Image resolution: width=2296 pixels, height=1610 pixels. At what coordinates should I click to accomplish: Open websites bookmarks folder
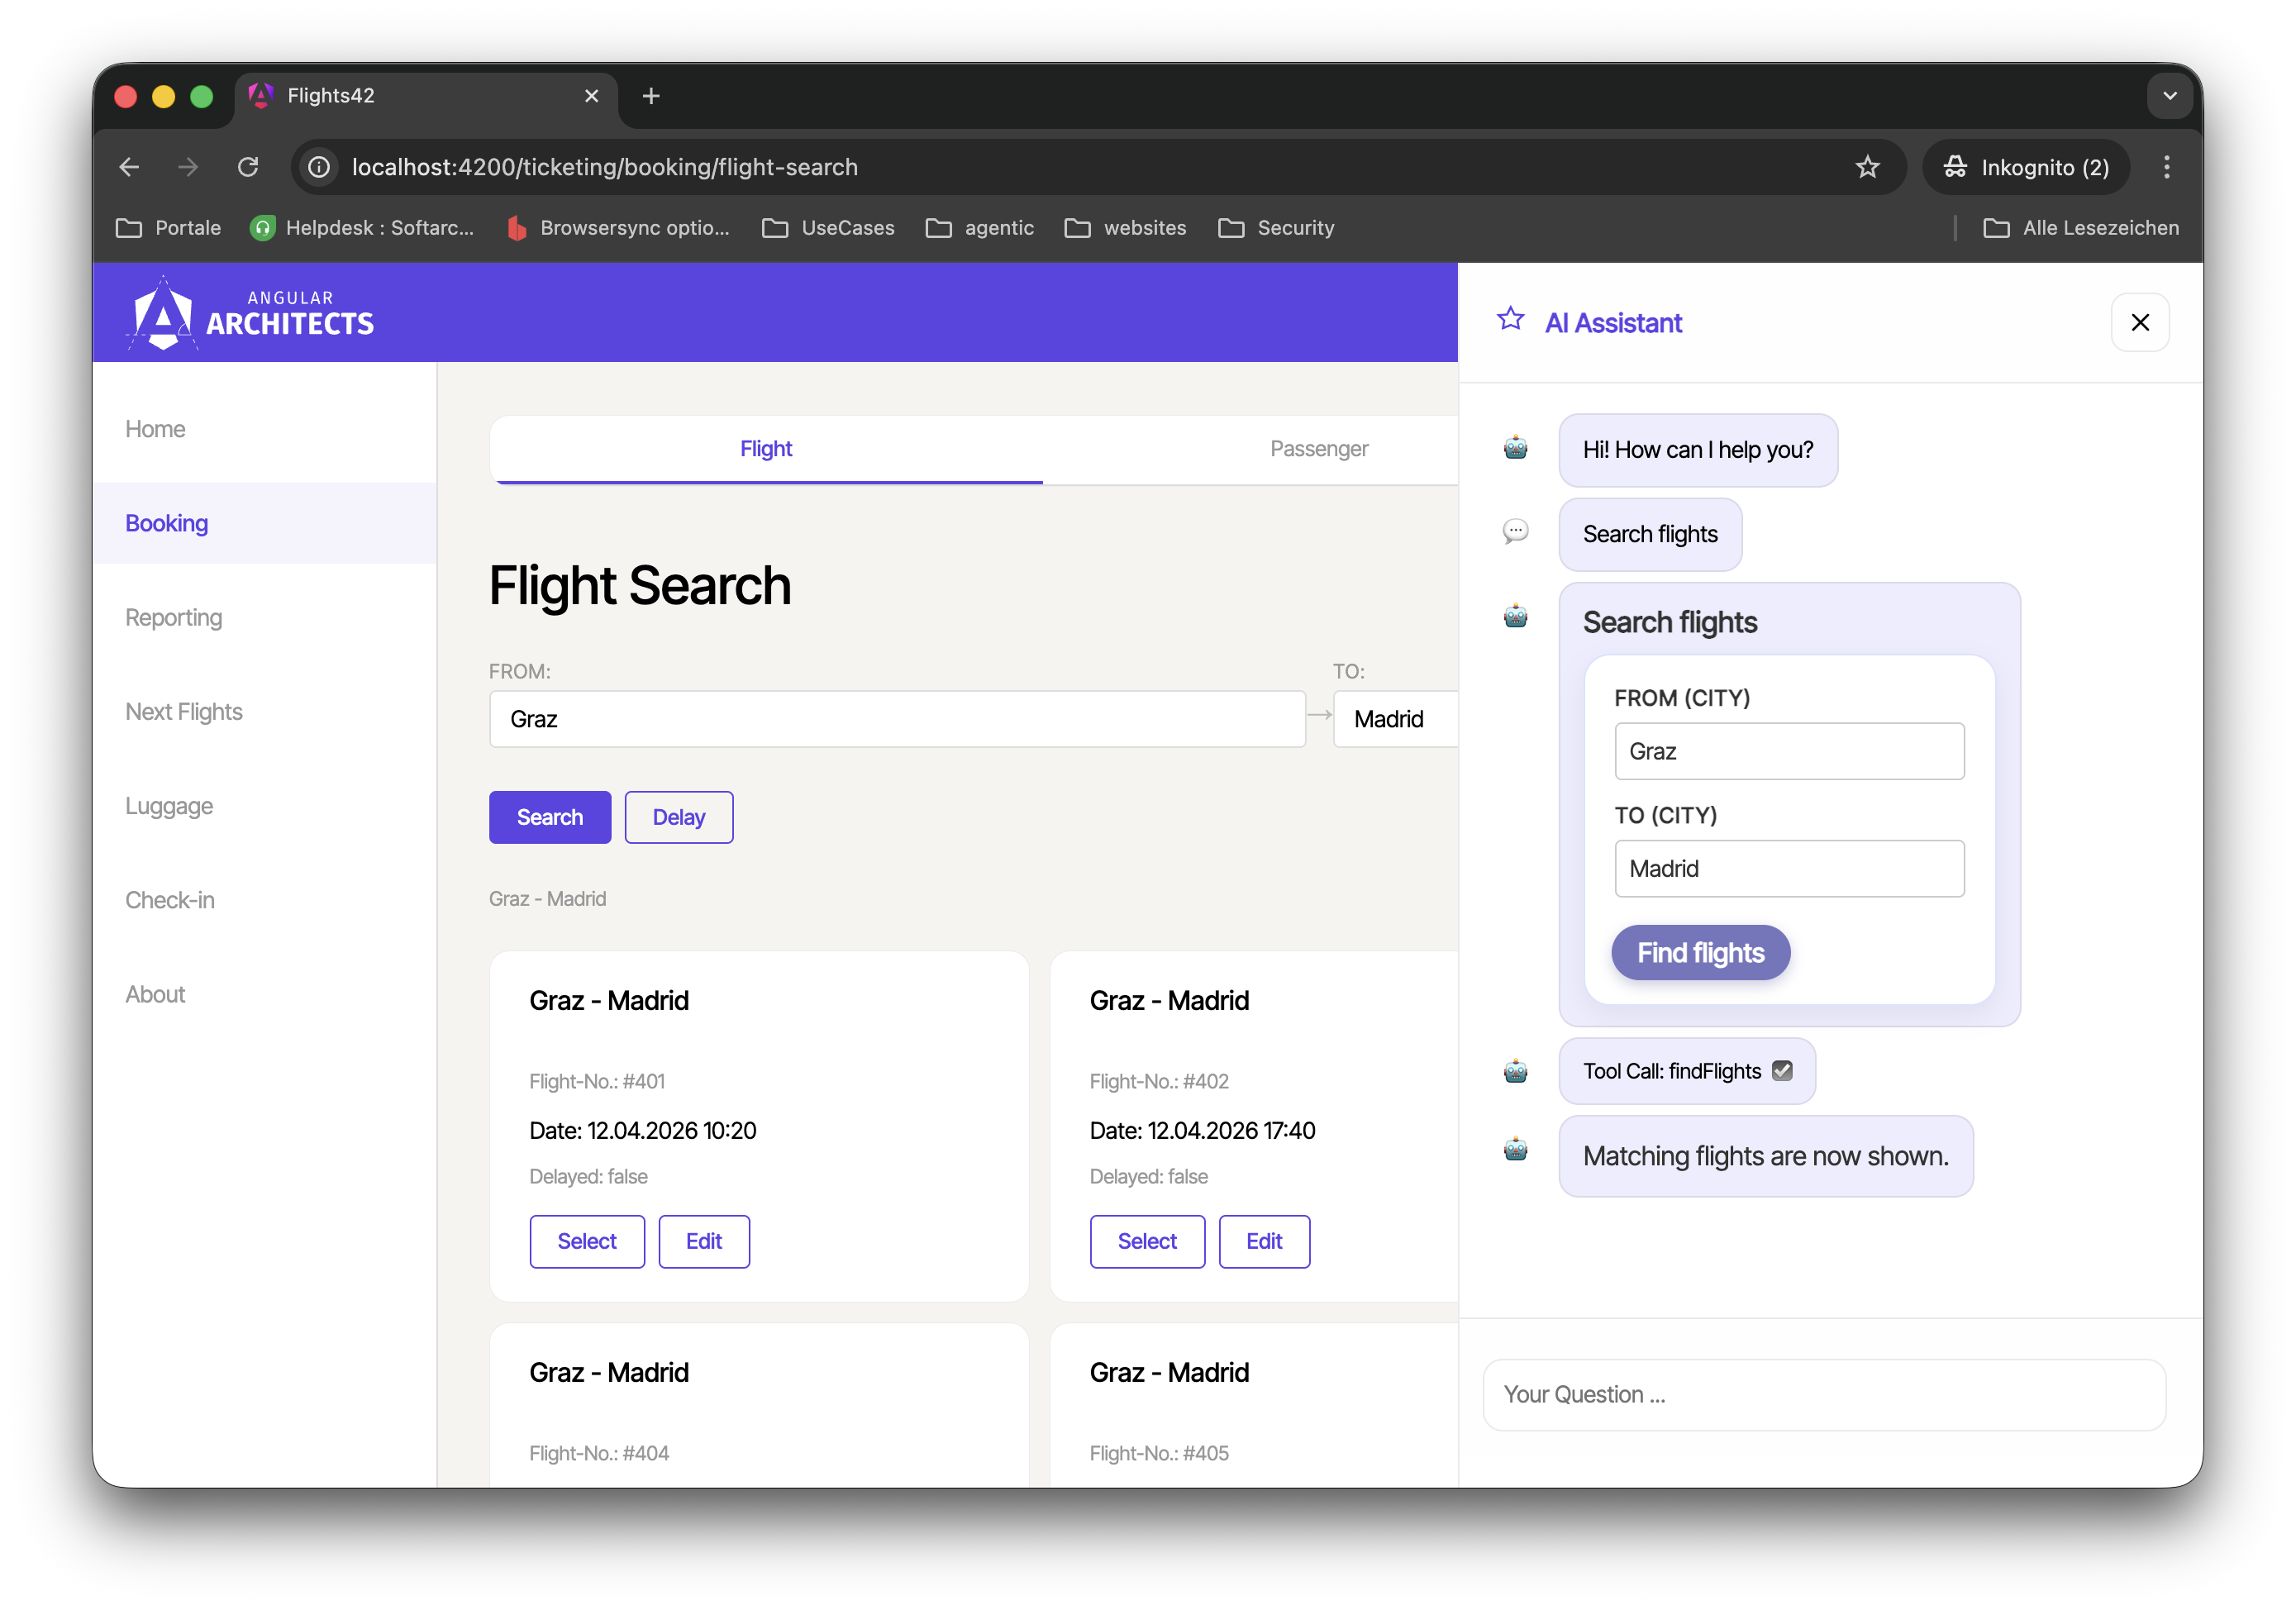[x=1125, y=228]
